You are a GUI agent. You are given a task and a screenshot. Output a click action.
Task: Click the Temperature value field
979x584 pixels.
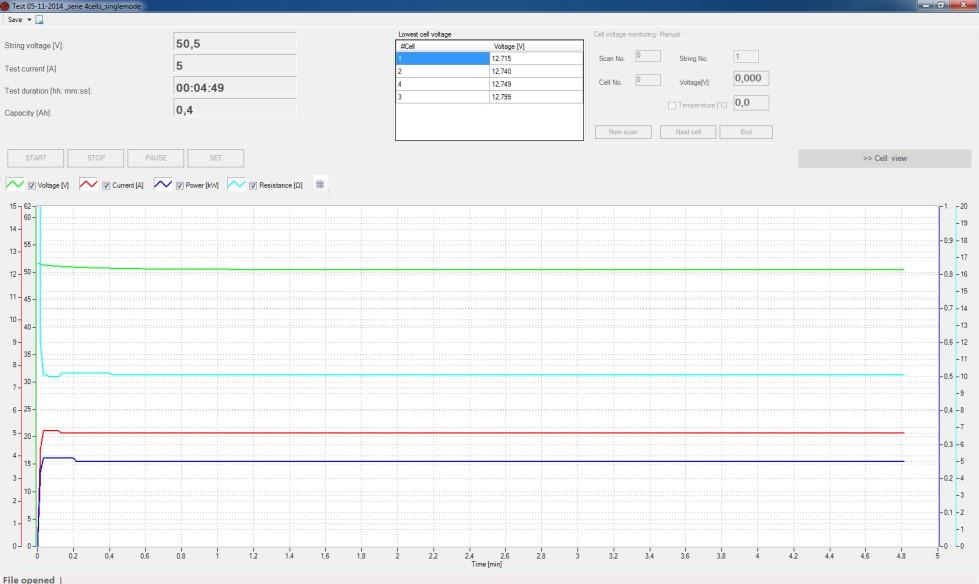click(751, 103)
